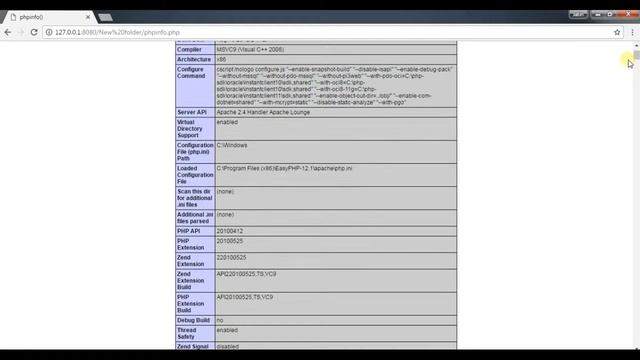Minimize the Chrome window
The height and width of the screenshot is (360, 640).
coord(598,14)
